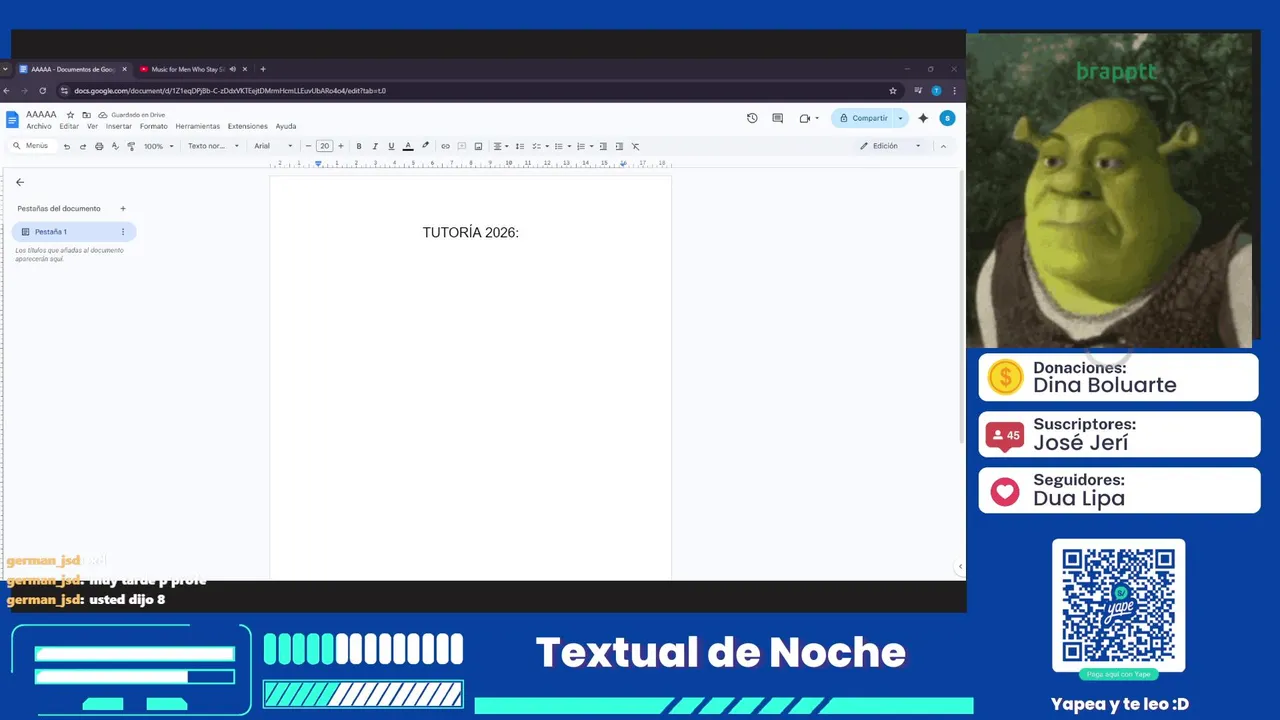
Task: Open the Gemini sparkle assistant
Action: (923, 118)
